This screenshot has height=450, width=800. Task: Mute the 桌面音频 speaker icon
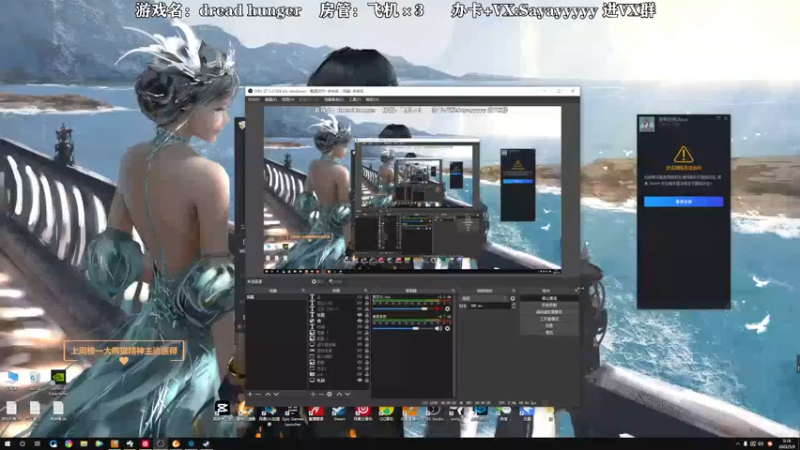click(x=438, y=329)
